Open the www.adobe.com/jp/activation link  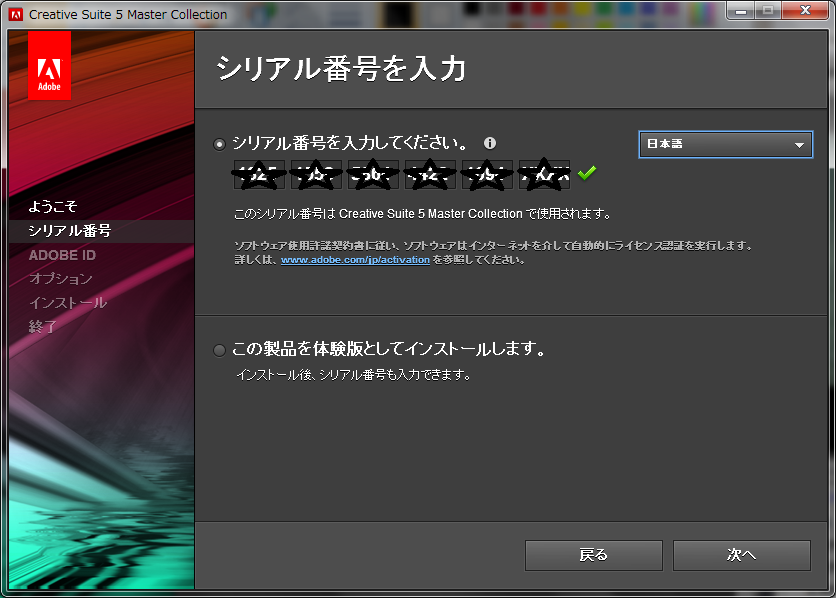[x=355, y=260]
